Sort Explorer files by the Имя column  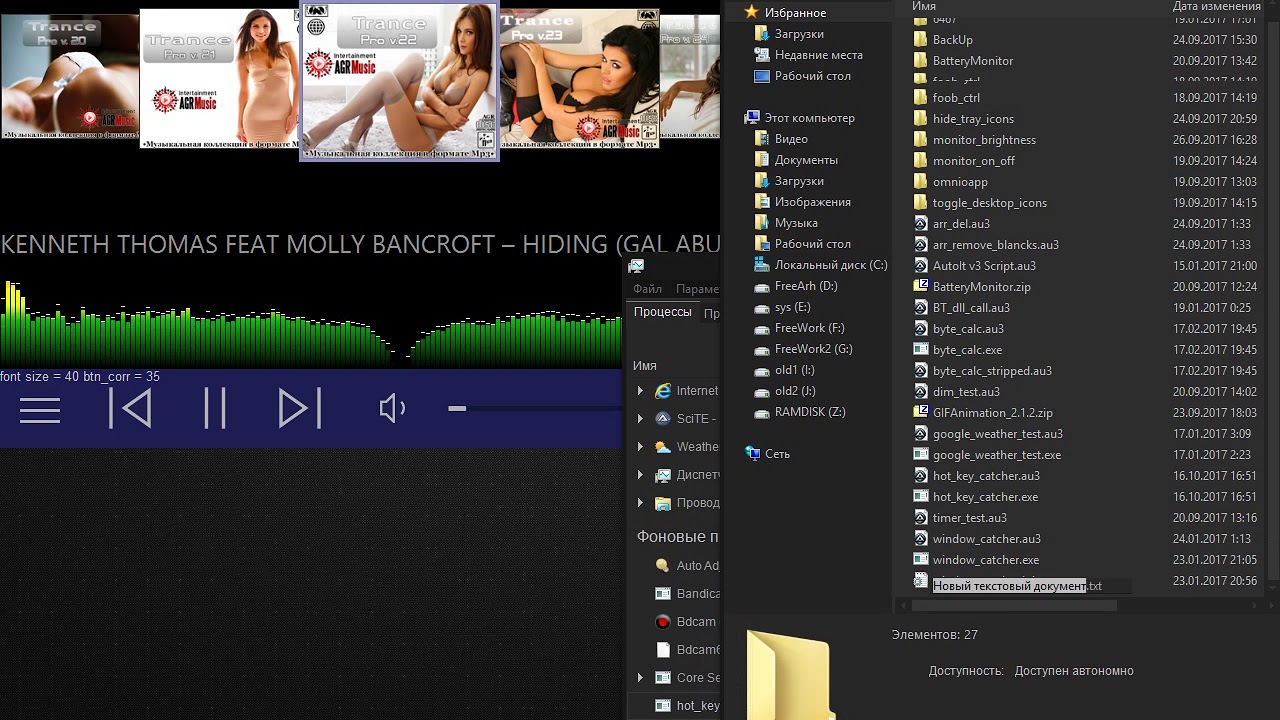point(924,7)
